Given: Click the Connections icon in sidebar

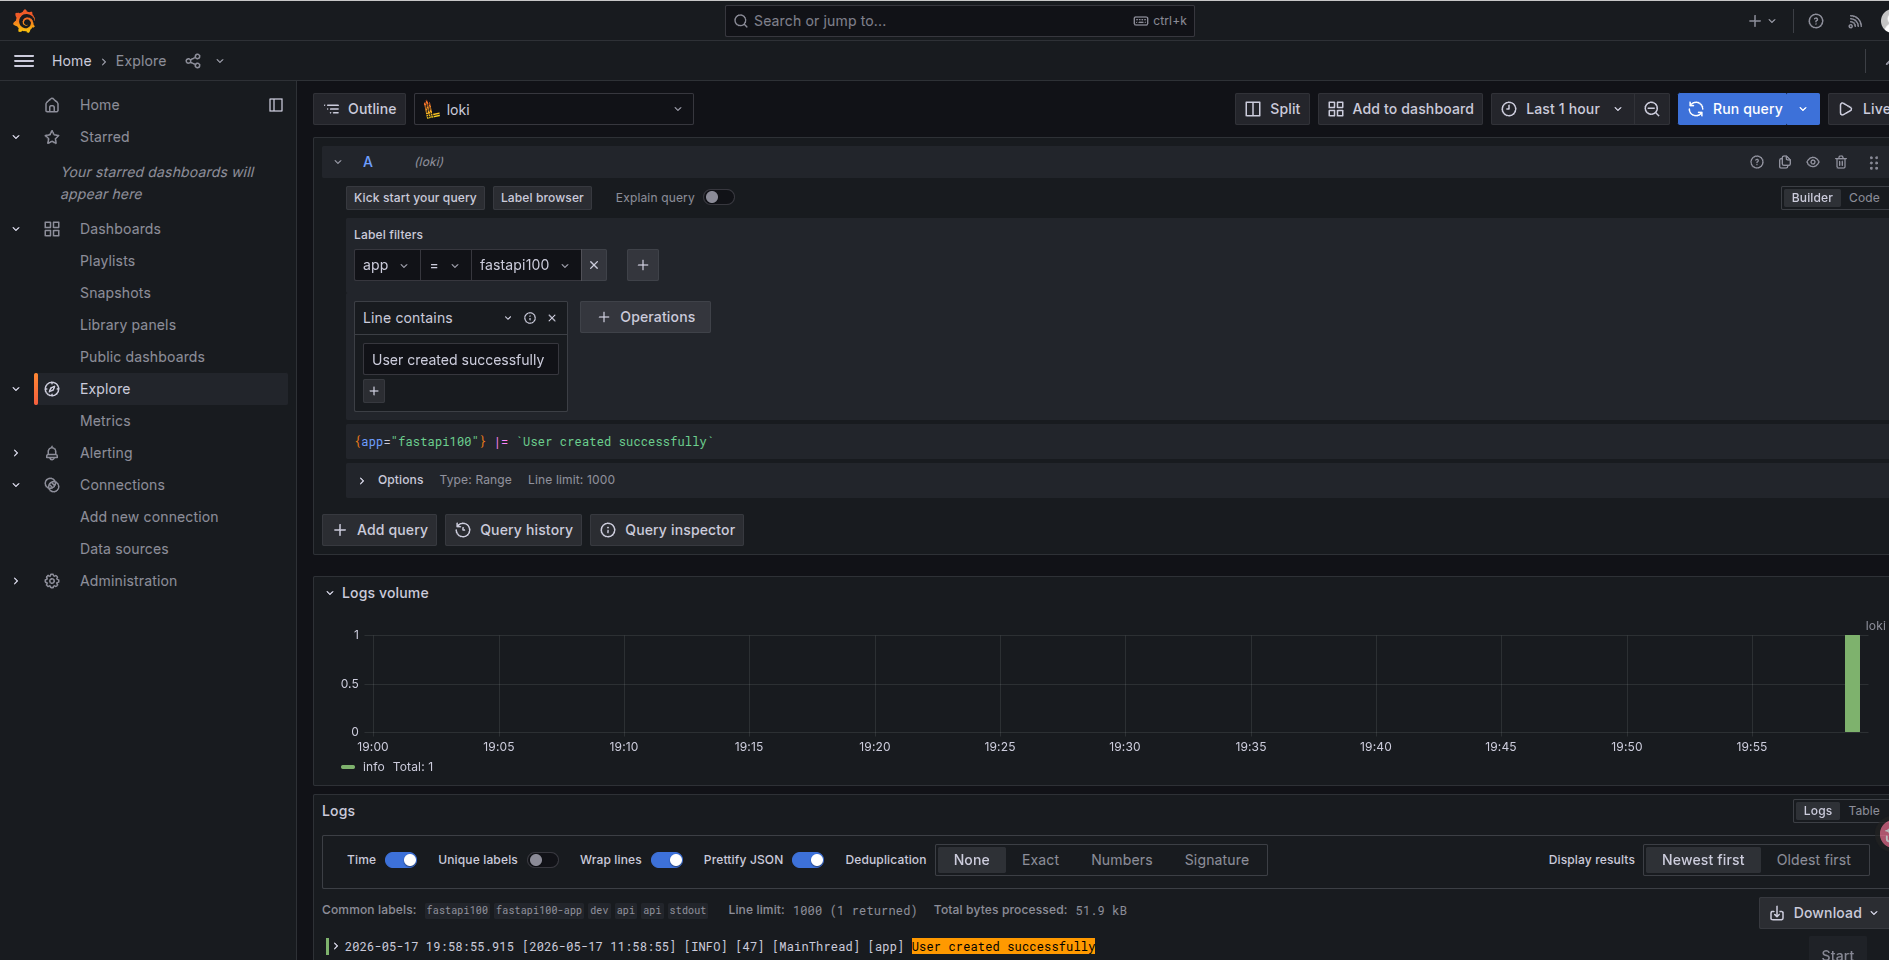Looking at the screenshot, I should pos(52,485).
